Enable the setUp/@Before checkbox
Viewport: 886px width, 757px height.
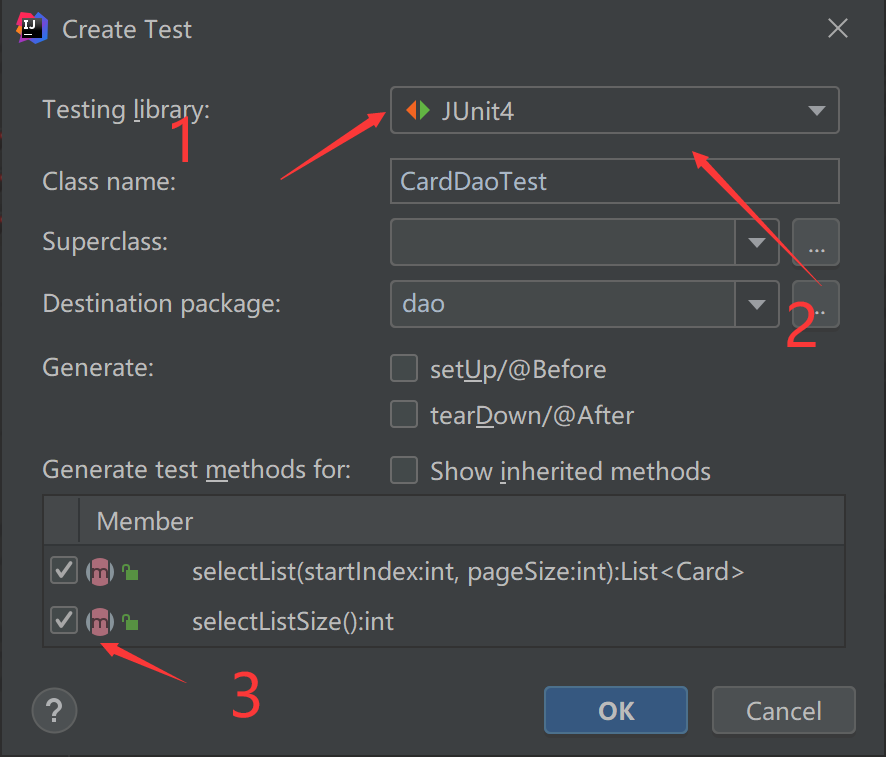(404, 369)
